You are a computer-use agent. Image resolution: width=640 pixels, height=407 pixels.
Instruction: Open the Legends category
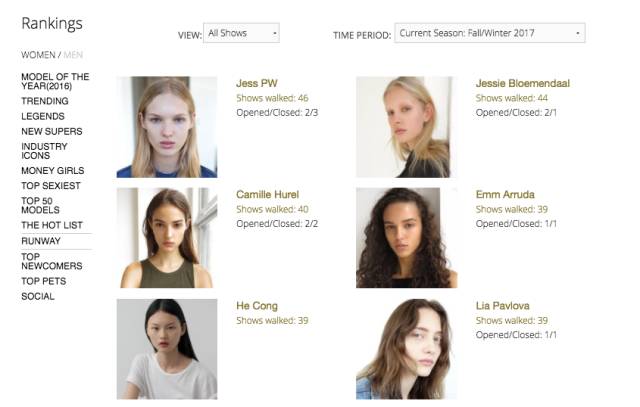[43, 116]
